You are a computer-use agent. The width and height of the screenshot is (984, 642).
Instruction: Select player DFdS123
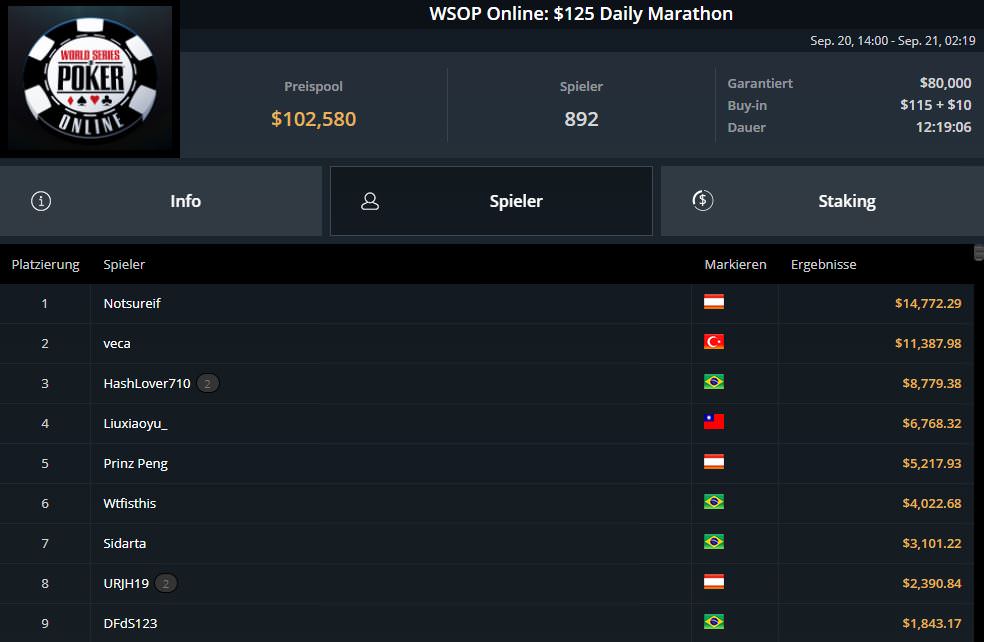[131, 623]
